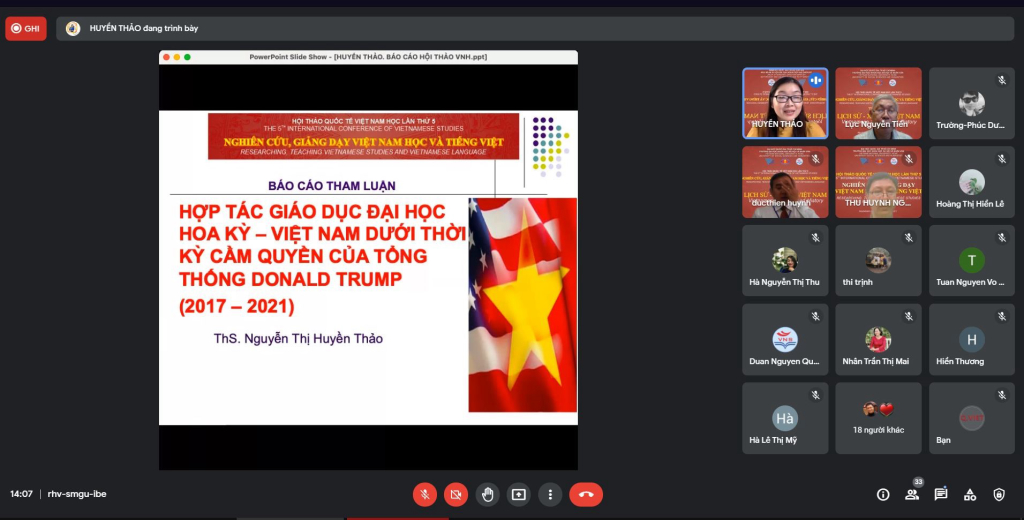Click the flags image on the slide
1024x520 pixels.
[x=522, y=305]
